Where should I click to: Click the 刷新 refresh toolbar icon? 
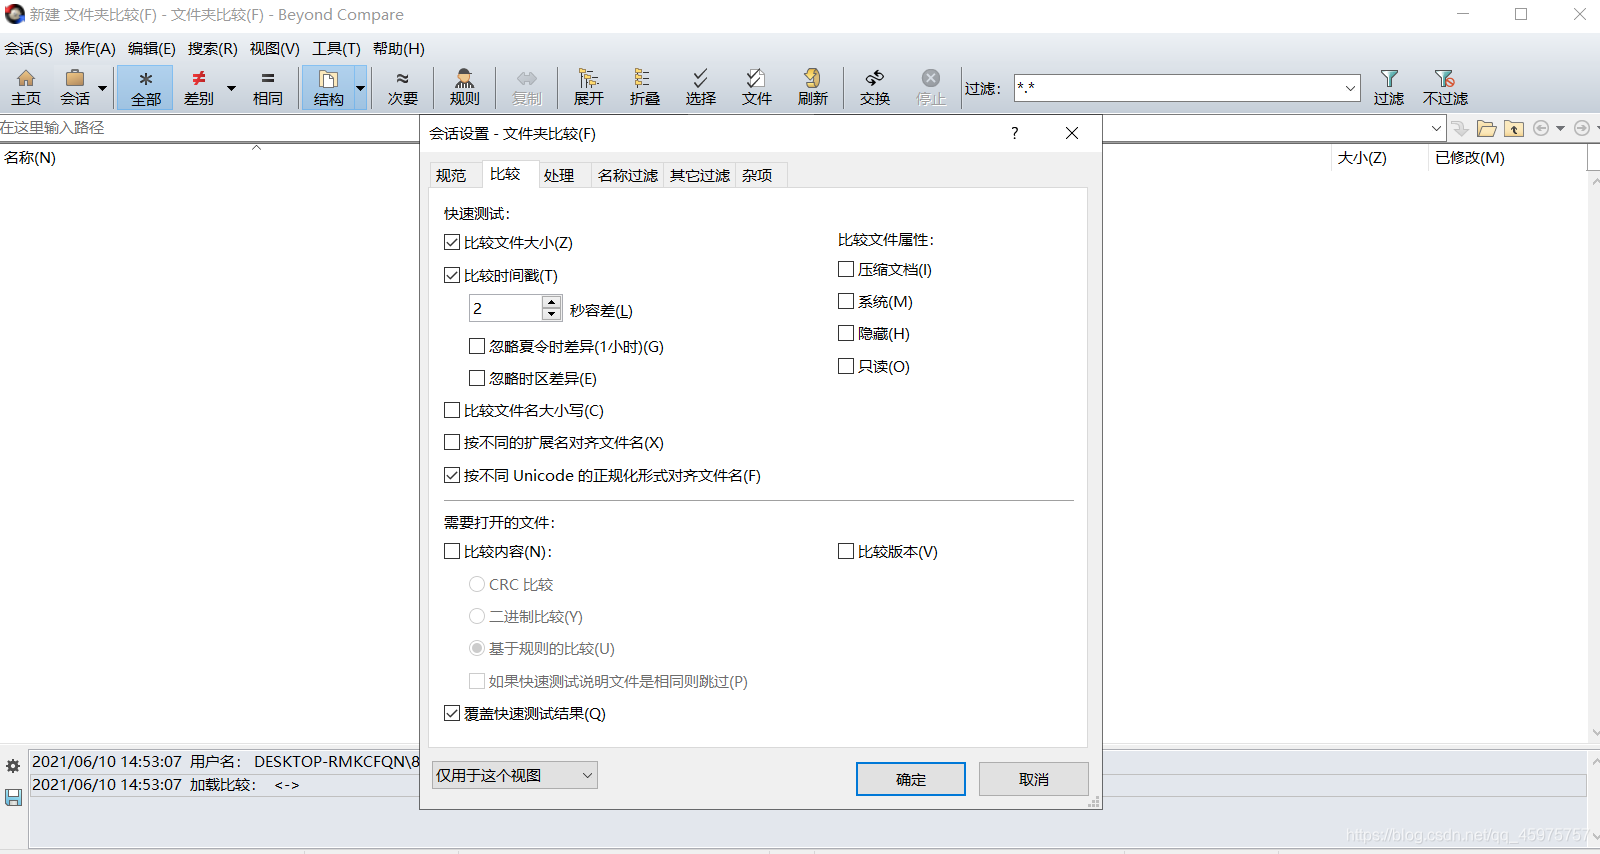812,88
